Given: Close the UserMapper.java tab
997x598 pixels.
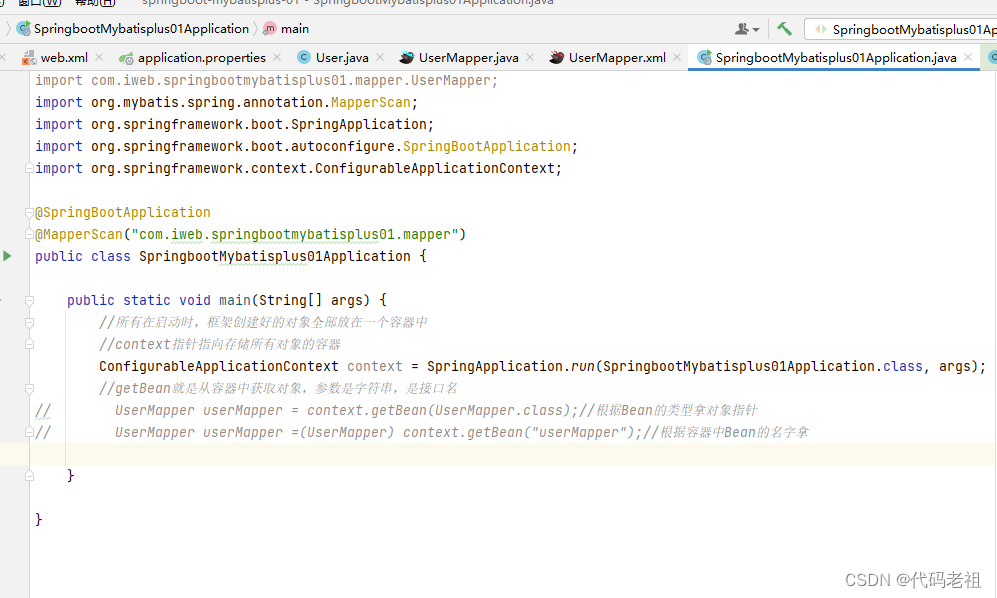Looking at the screenshot, I should pos(530,57).
